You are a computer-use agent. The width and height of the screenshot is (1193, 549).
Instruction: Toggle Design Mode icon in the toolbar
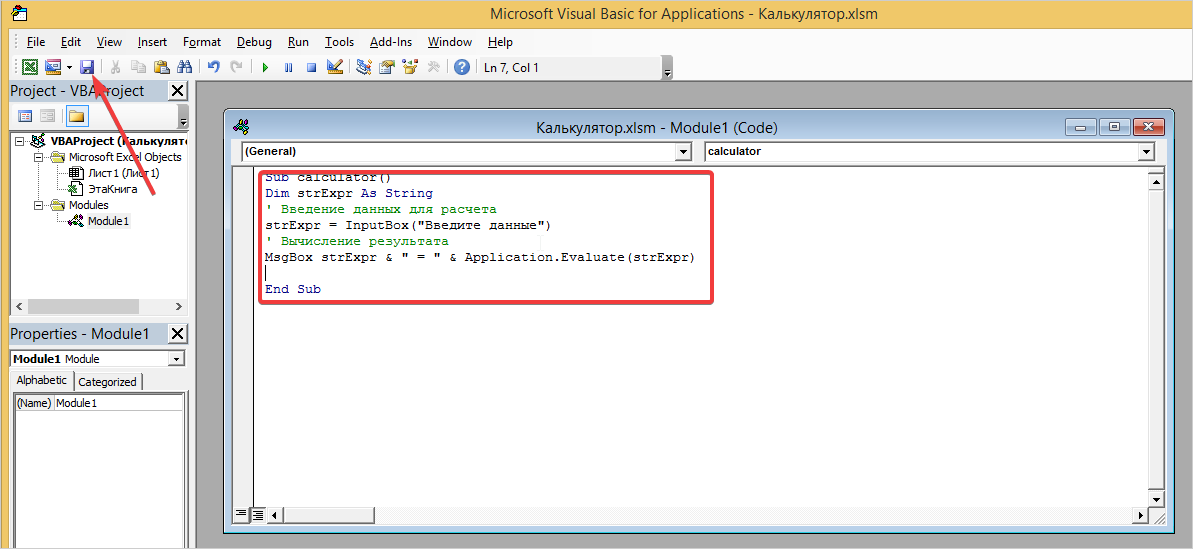point(335,67)
